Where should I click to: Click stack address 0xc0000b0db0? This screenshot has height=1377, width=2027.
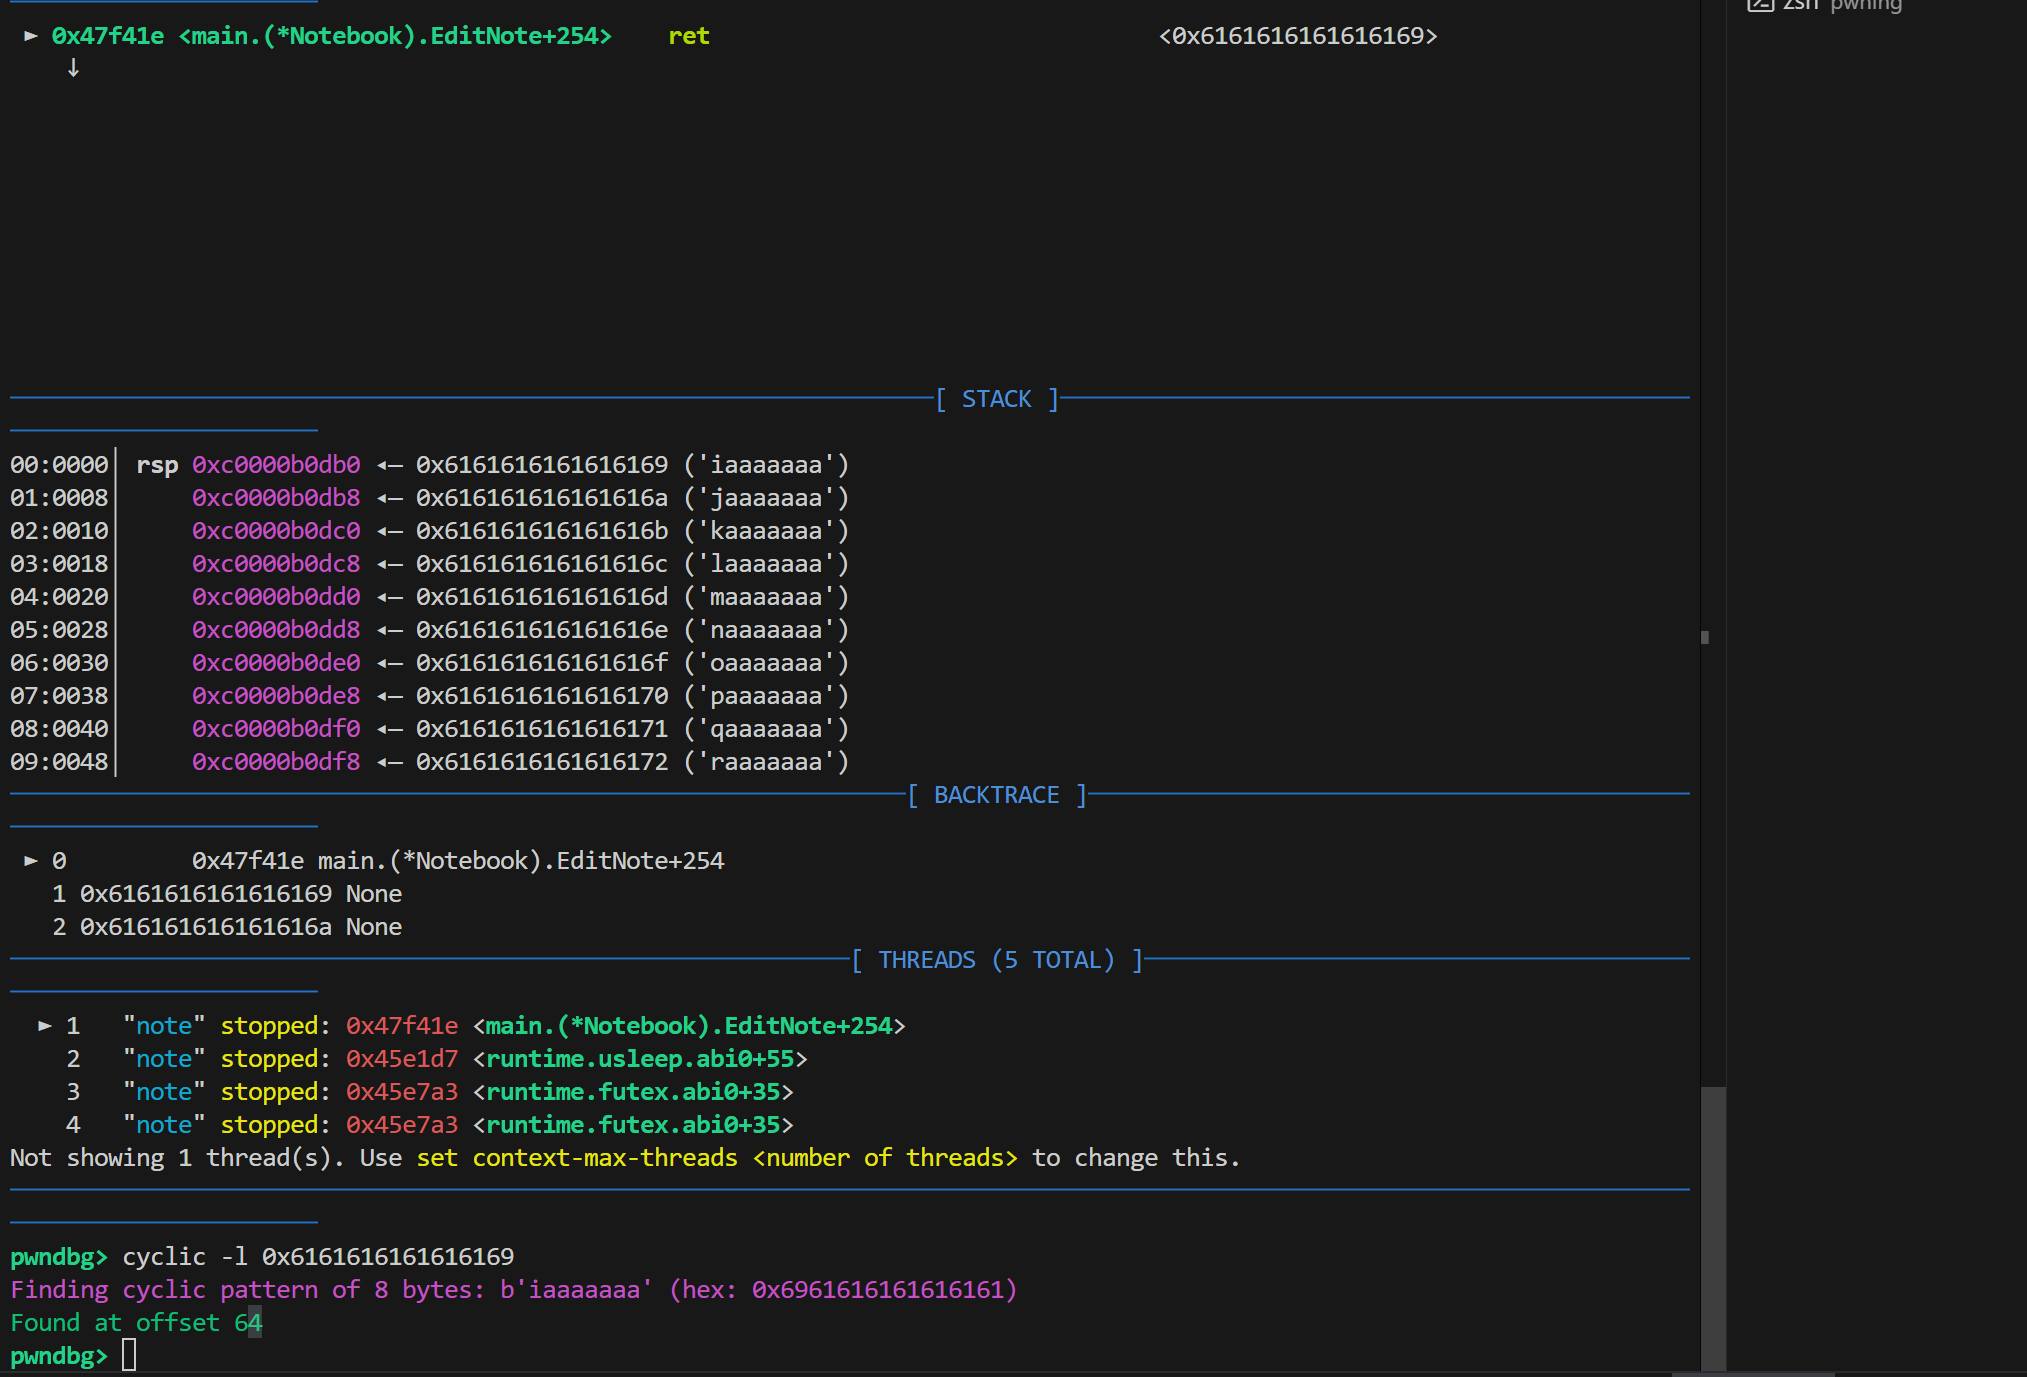[276, 465]
